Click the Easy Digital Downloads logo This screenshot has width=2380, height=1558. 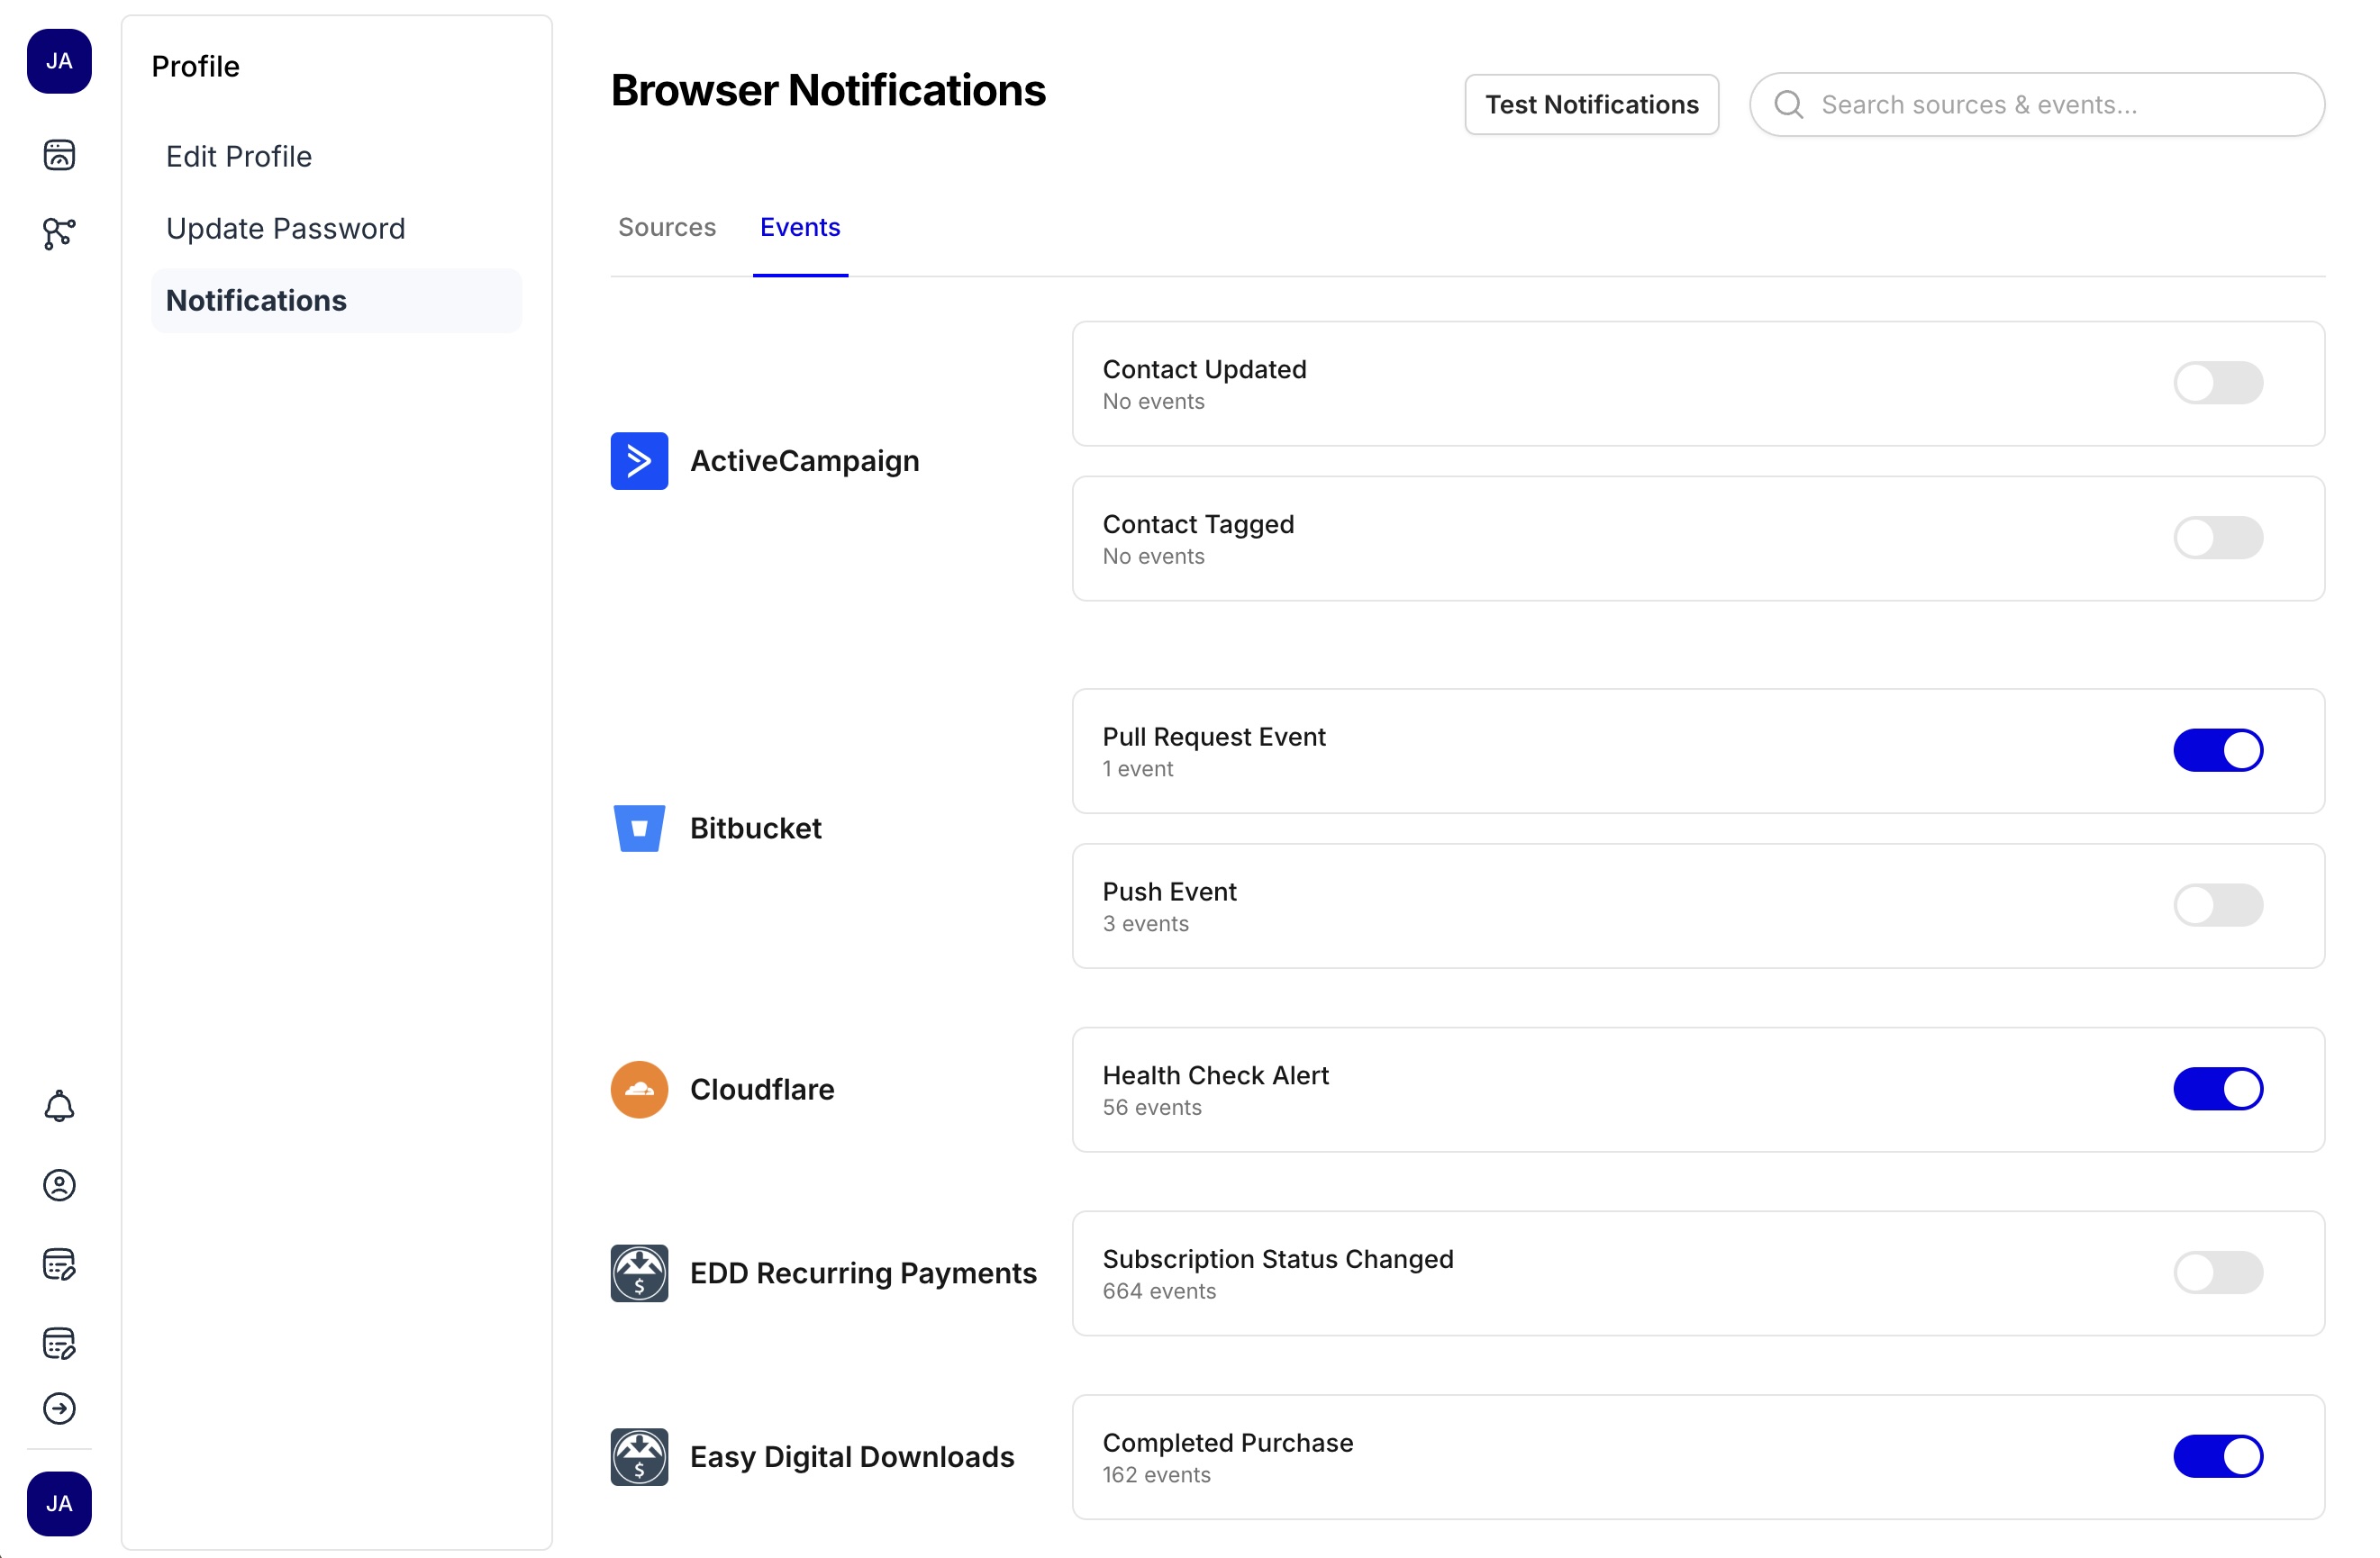point(639,1457)
